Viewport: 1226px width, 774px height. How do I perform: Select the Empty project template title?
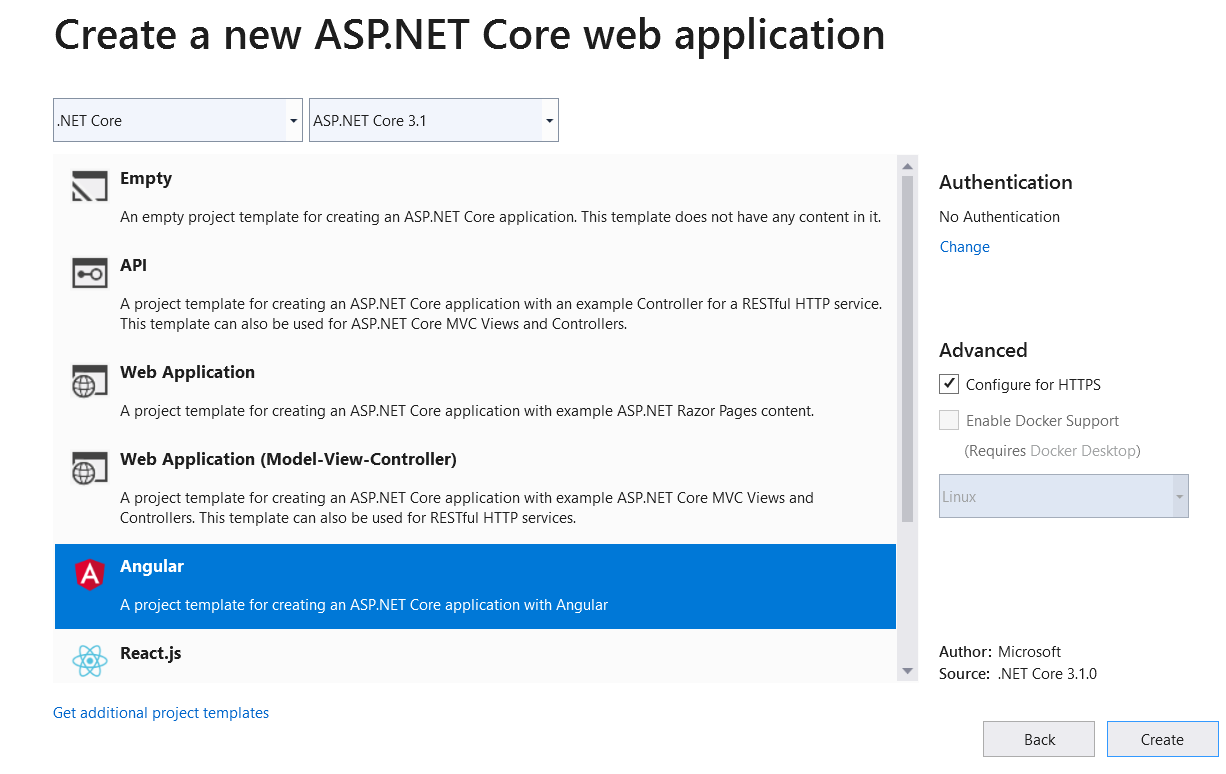pos(146,178)
